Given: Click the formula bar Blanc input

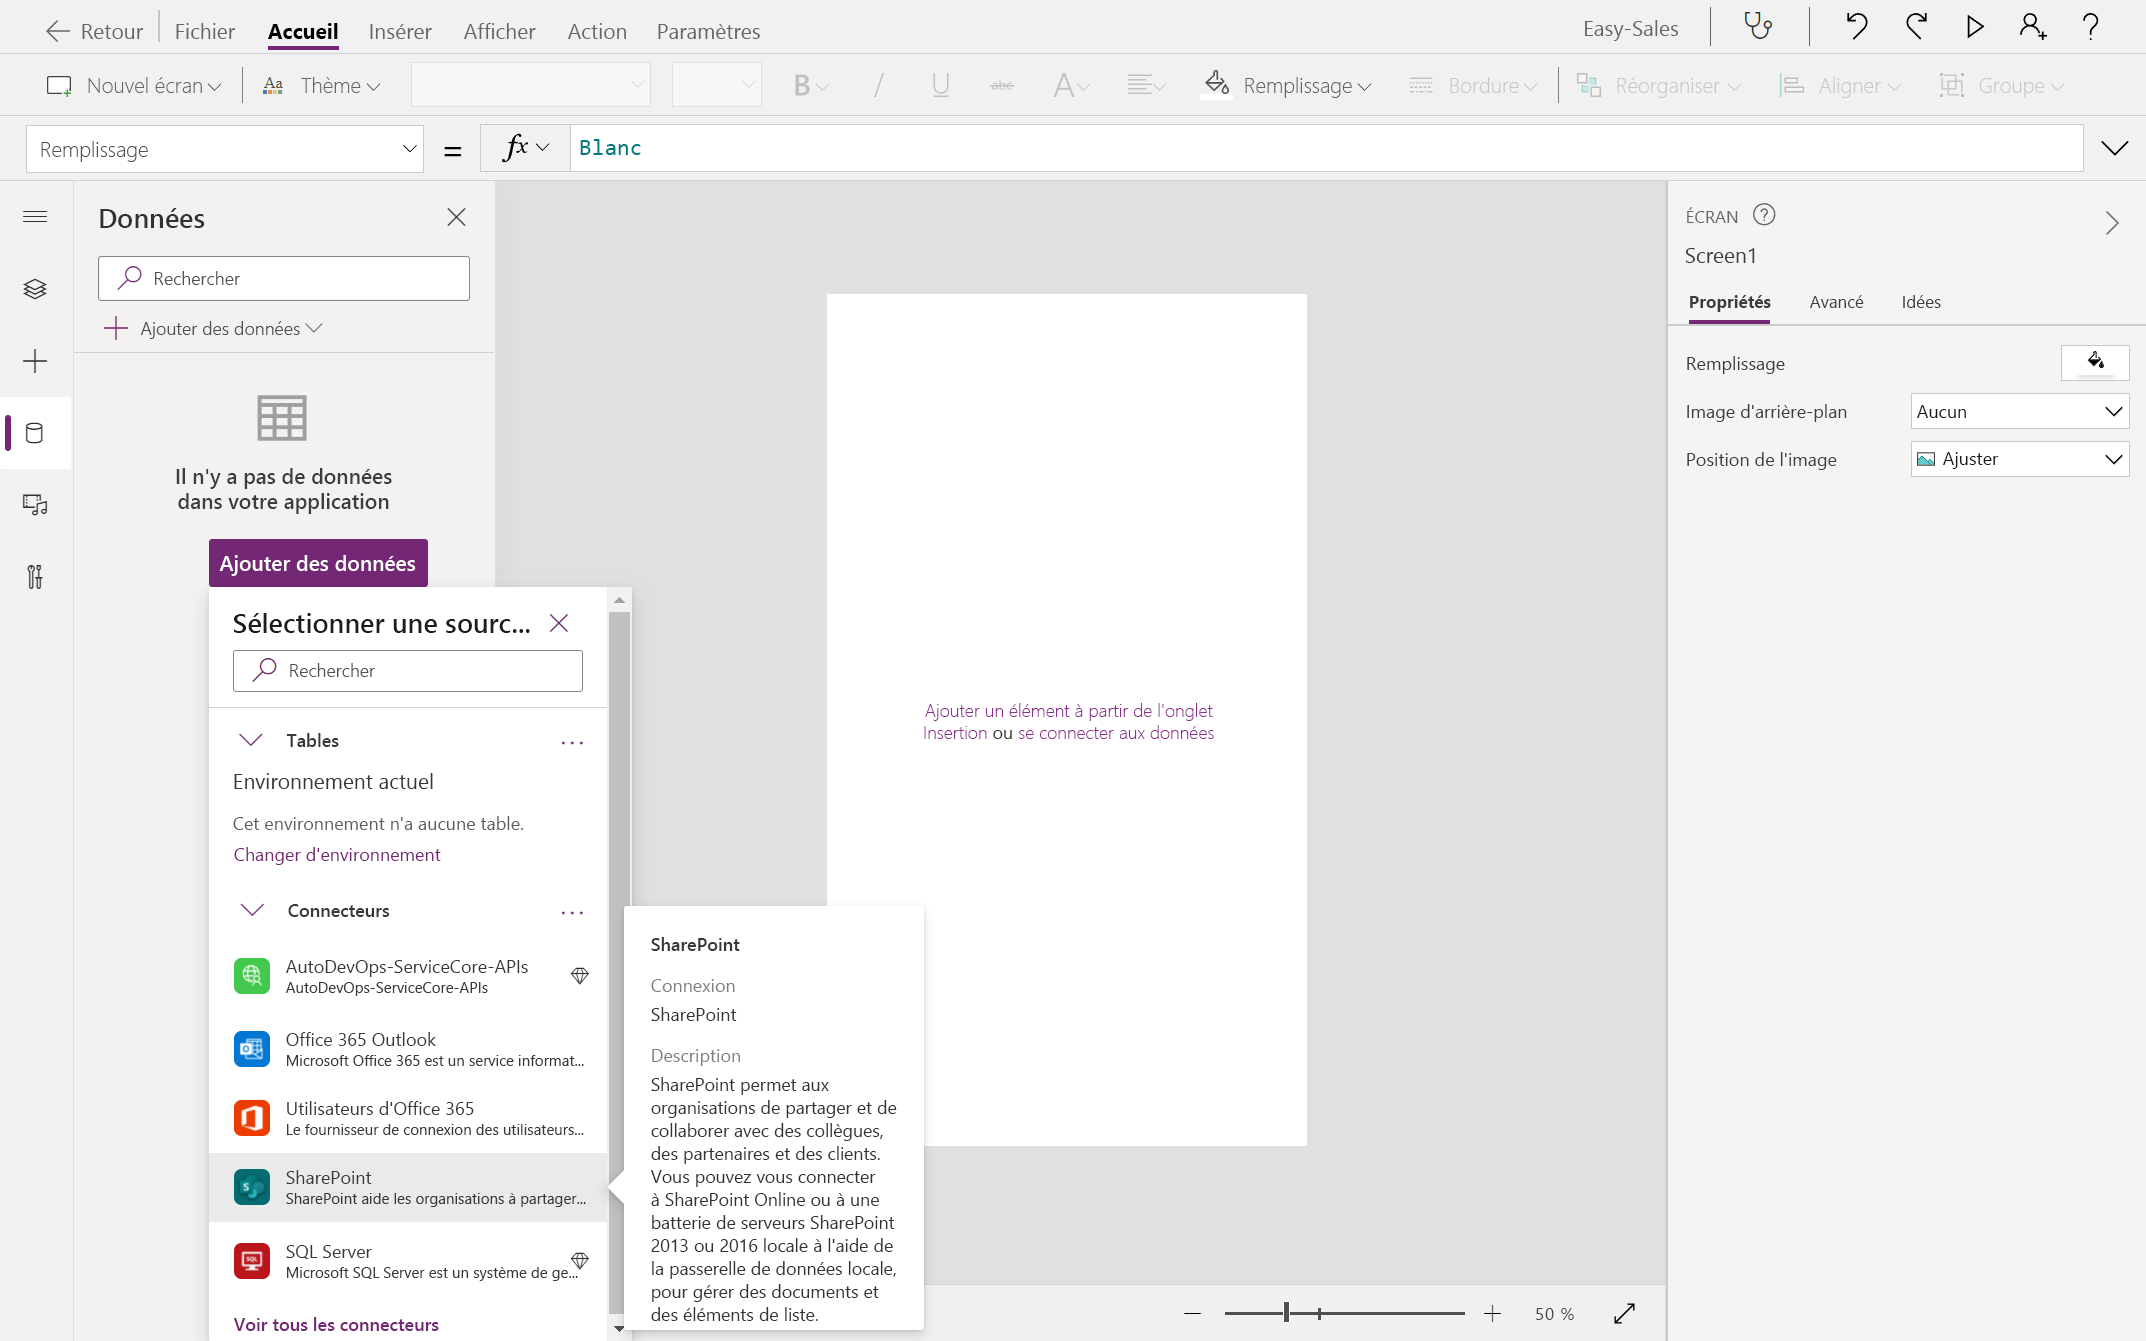Looking at the screenshot, I should (x=1326, y=148).
